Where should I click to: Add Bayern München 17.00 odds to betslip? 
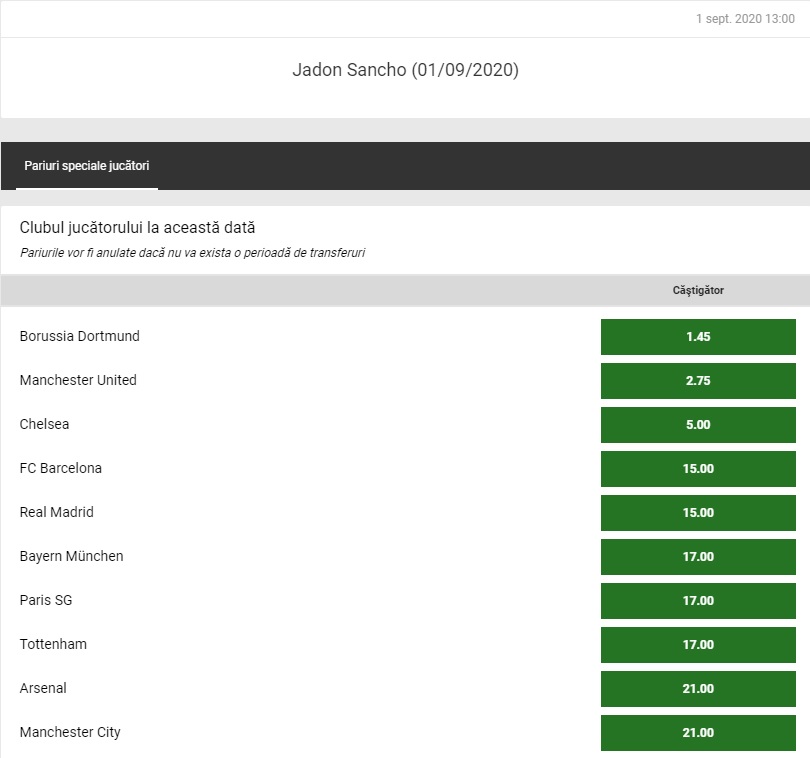698,557
